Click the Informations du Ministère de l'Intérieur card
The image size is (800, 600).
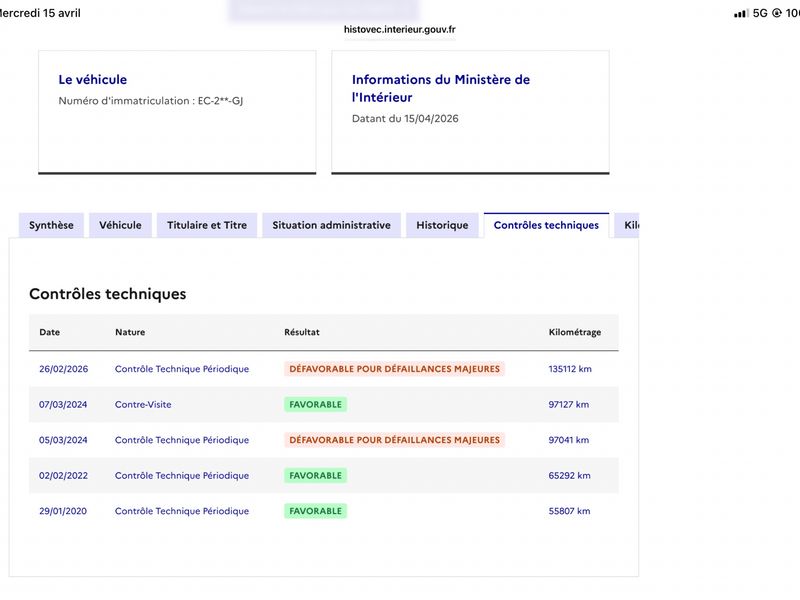tap(470, 112)
